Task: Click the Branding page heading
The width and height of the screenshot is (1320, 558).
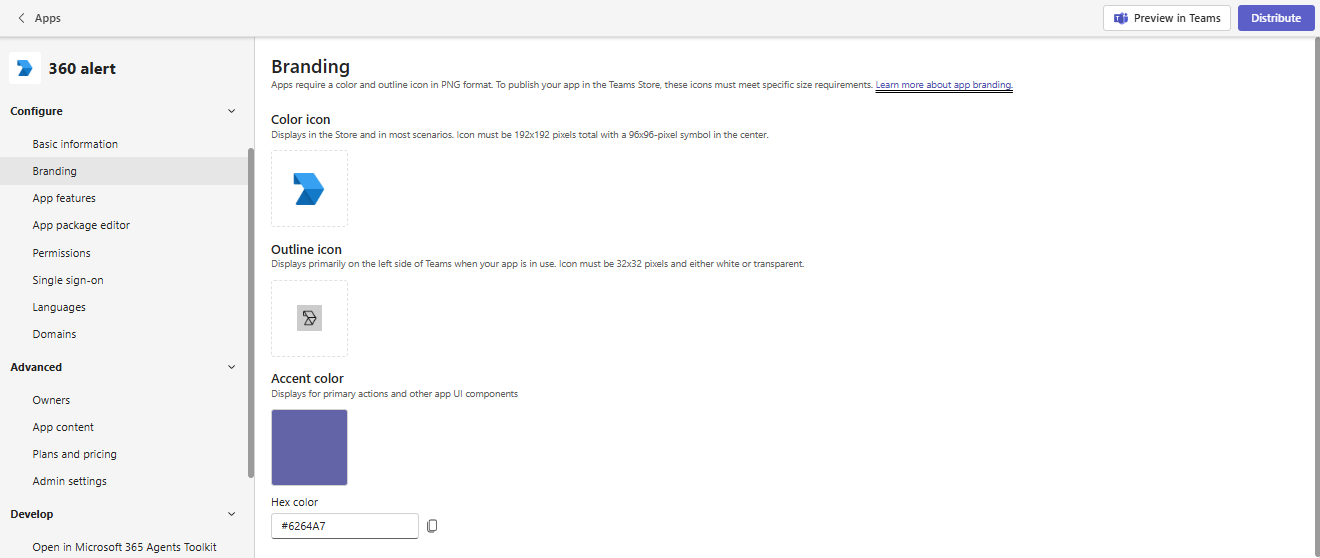Action: (x=311, y=66)
